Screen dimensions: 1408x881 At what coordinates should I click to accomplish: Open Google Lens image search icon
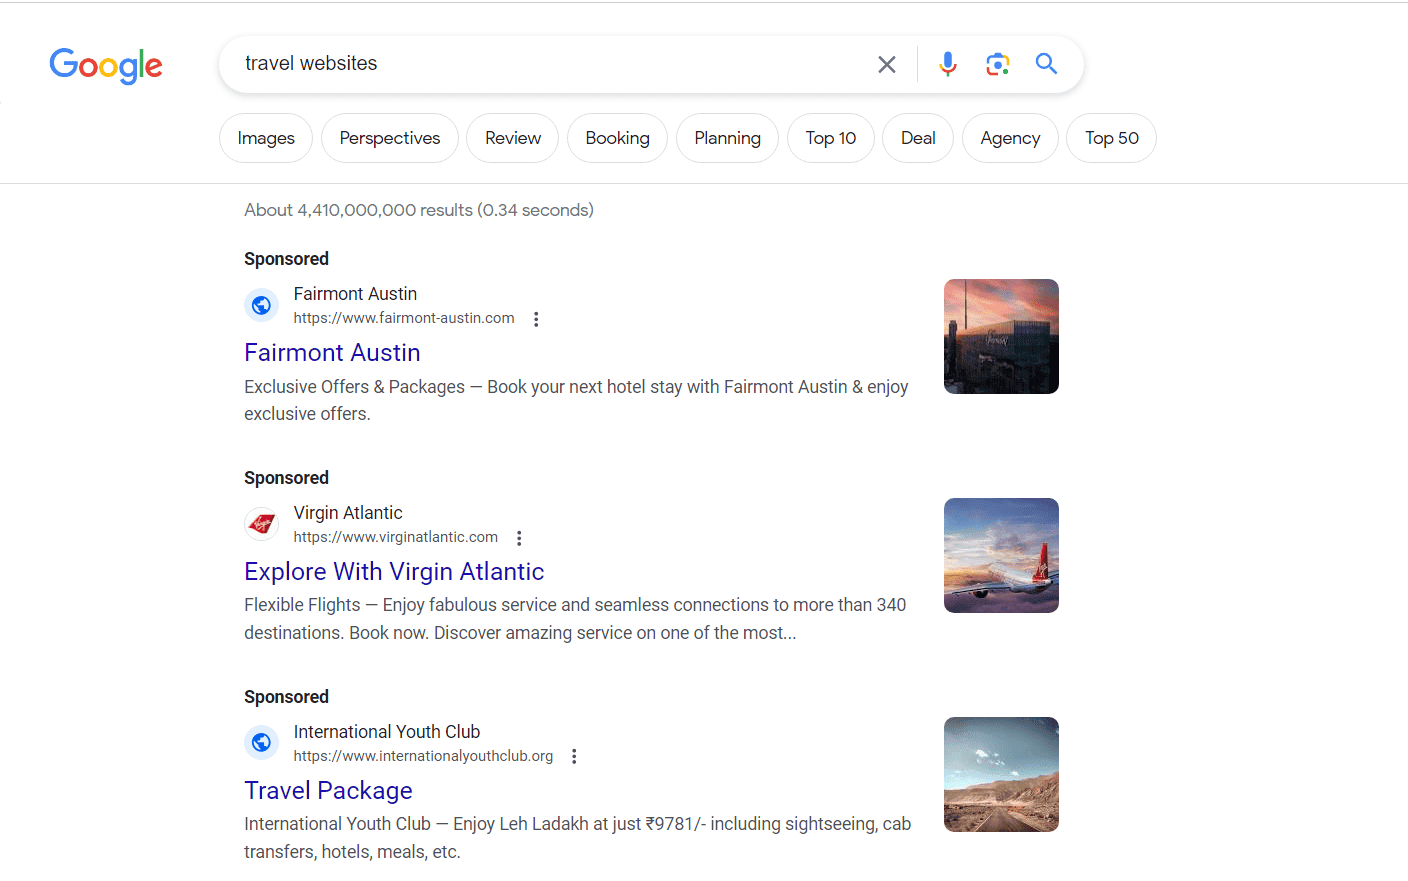[997, 64]
